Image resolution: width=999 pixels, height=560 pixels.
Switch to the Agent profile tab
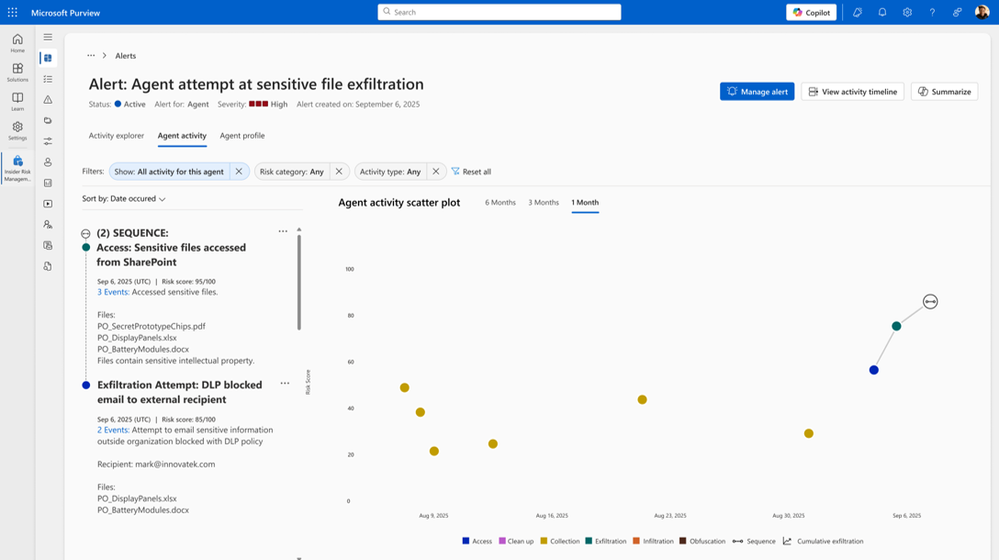click(x=242, y=136)
